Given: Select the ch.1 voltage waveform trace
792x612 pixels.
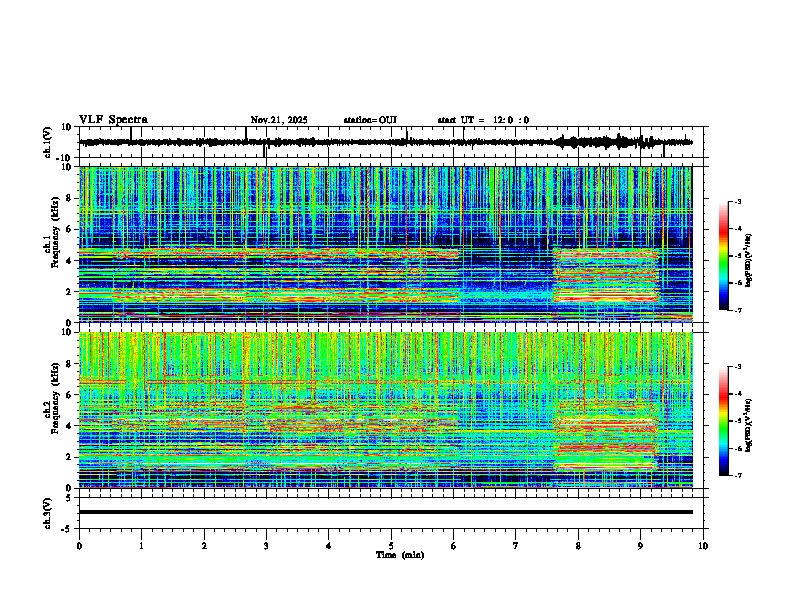Looking at the screenshot, I should [x=385, y=142].
